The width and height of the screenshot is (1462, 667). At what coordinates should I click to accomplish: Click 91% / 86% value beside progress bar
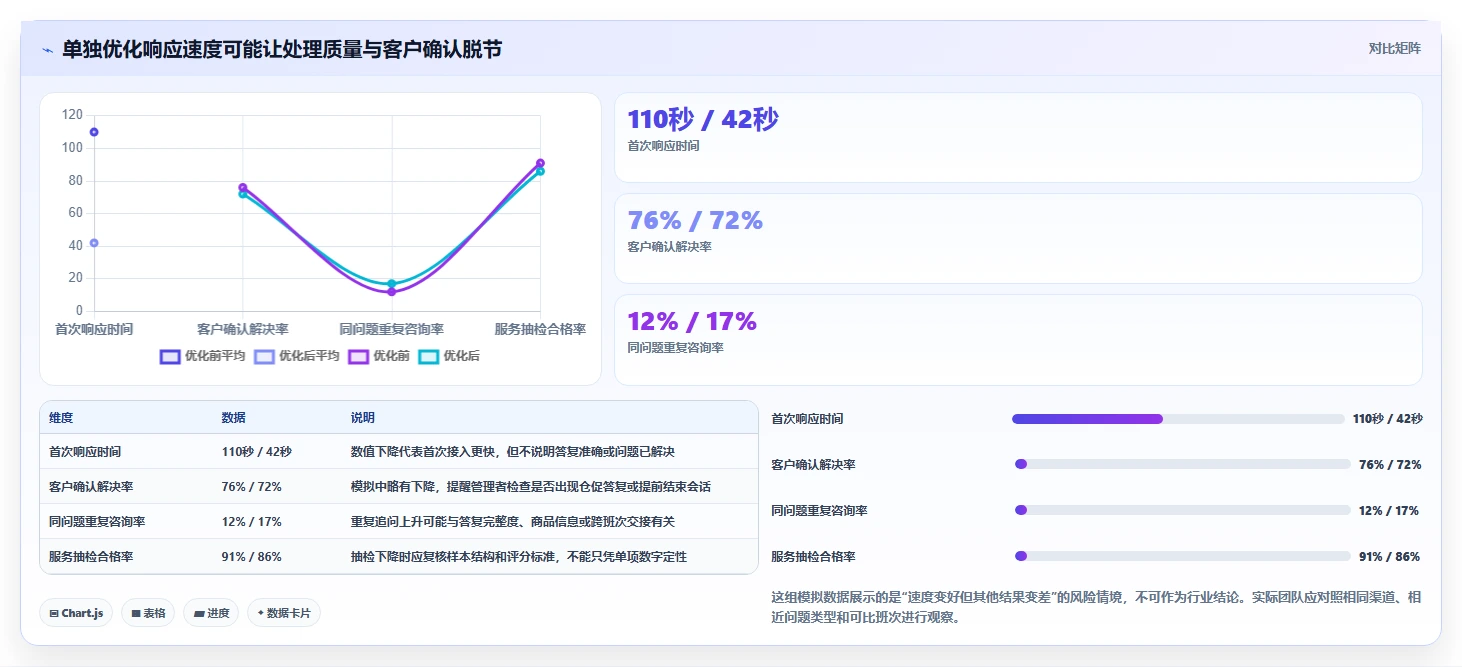pos(1389,557)
